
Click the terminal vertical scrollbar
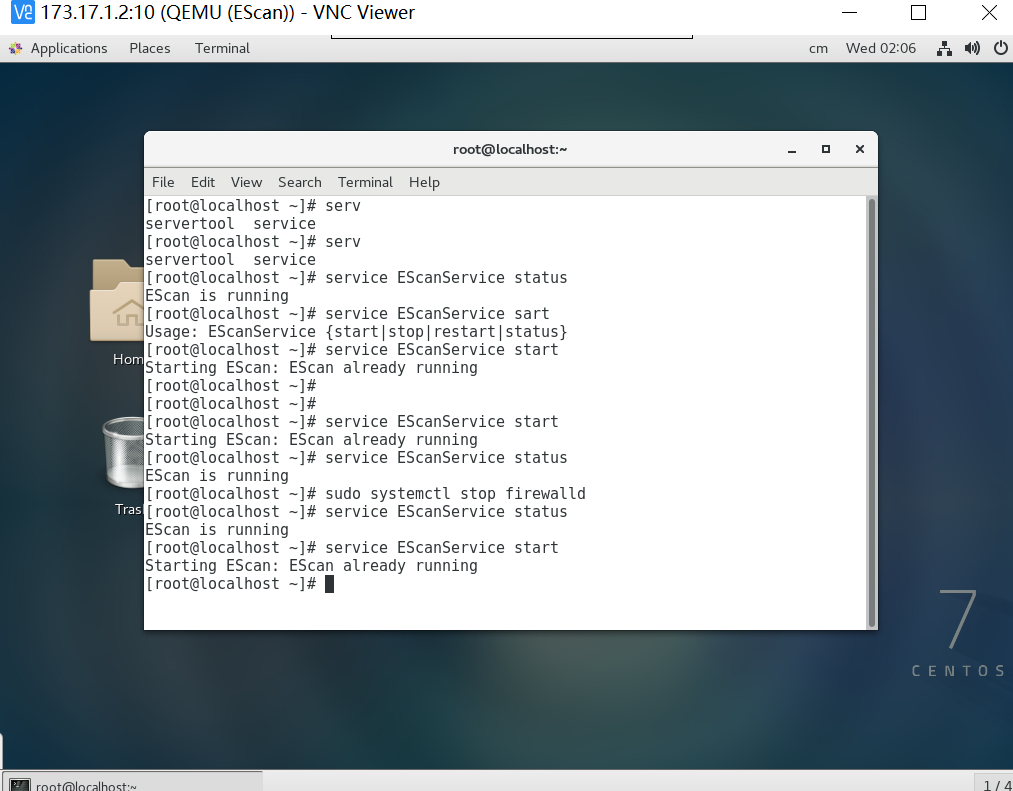[x=872, y=412]
